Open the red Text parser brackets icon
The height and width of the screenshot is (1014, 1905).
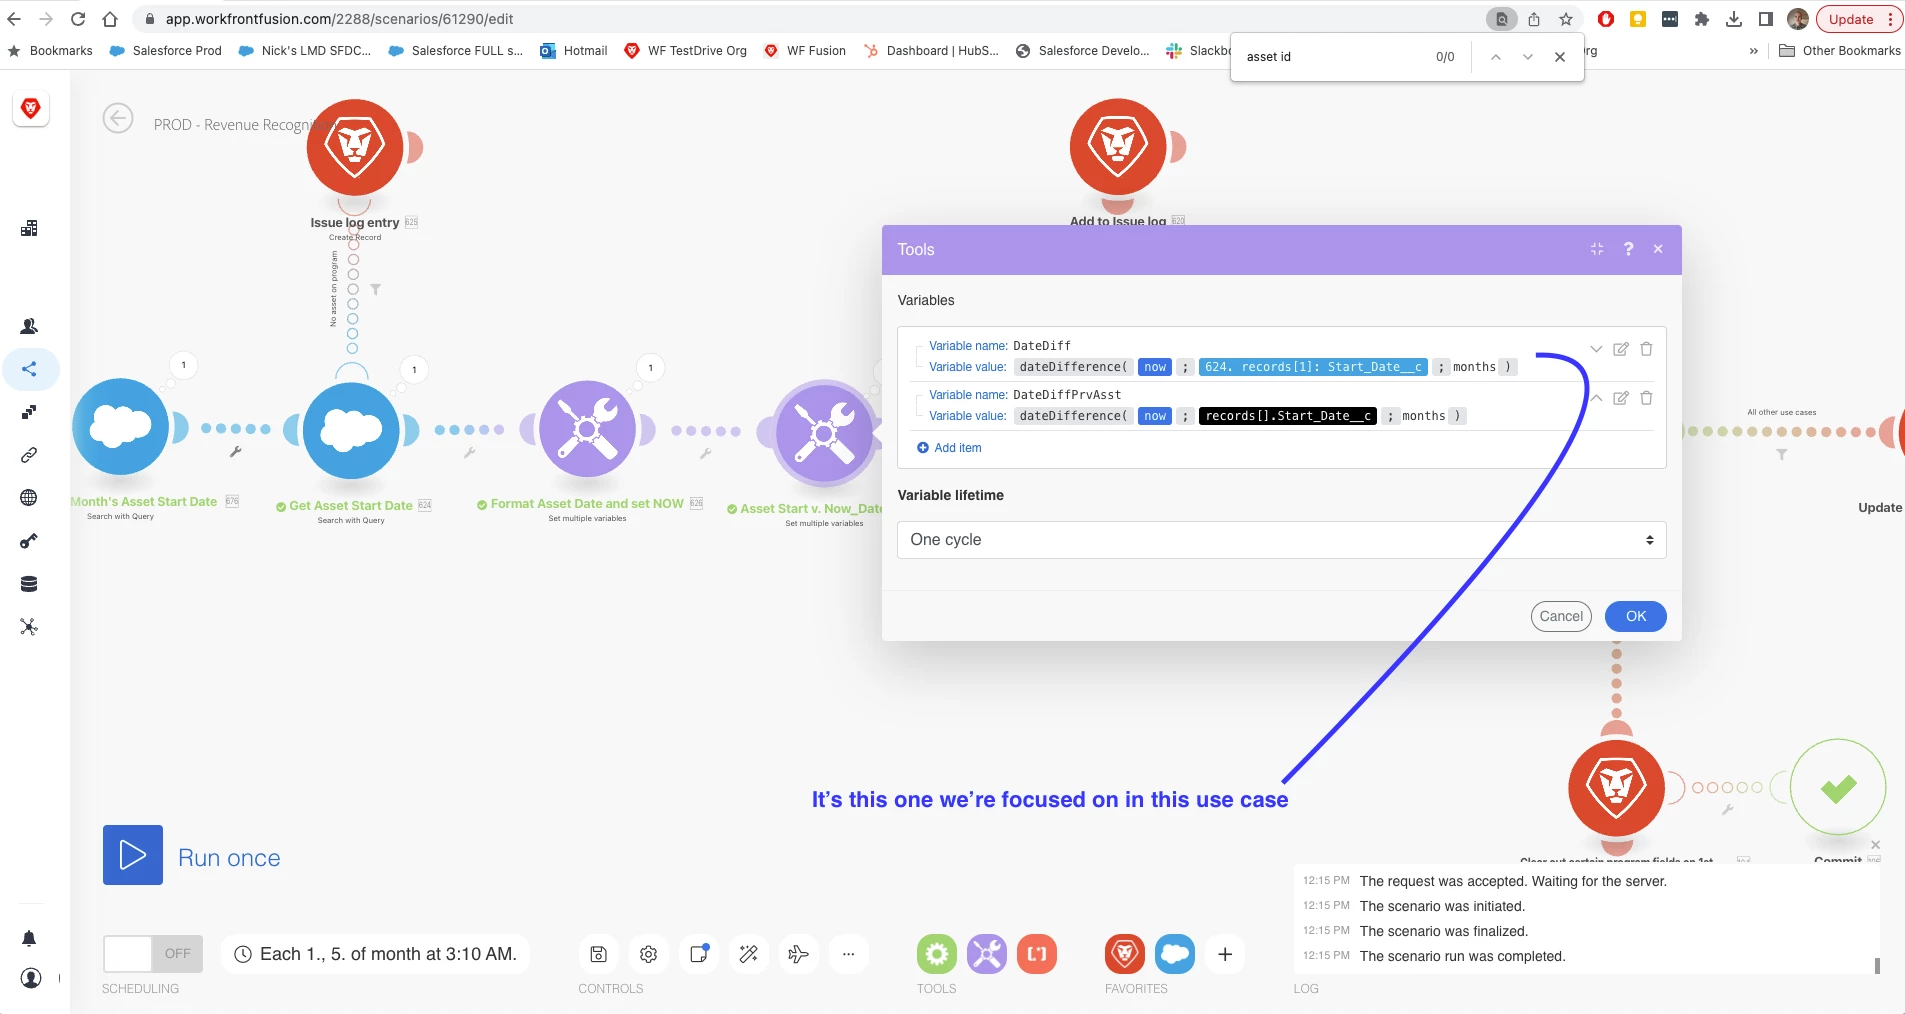coord(1037,954)
